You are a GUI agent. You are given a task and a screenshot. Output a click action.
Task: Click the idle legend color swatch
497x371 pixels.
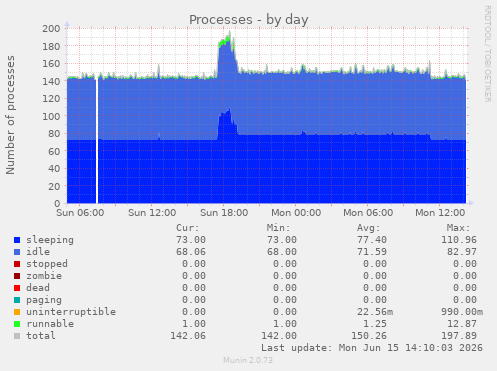17,252
